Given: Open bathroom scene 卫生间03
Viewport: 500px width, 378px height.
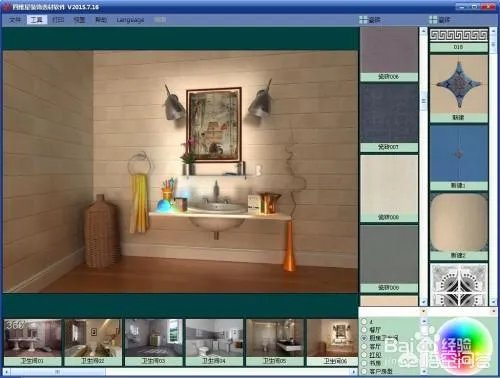Looking at the screenshot, I should point(154,342).
